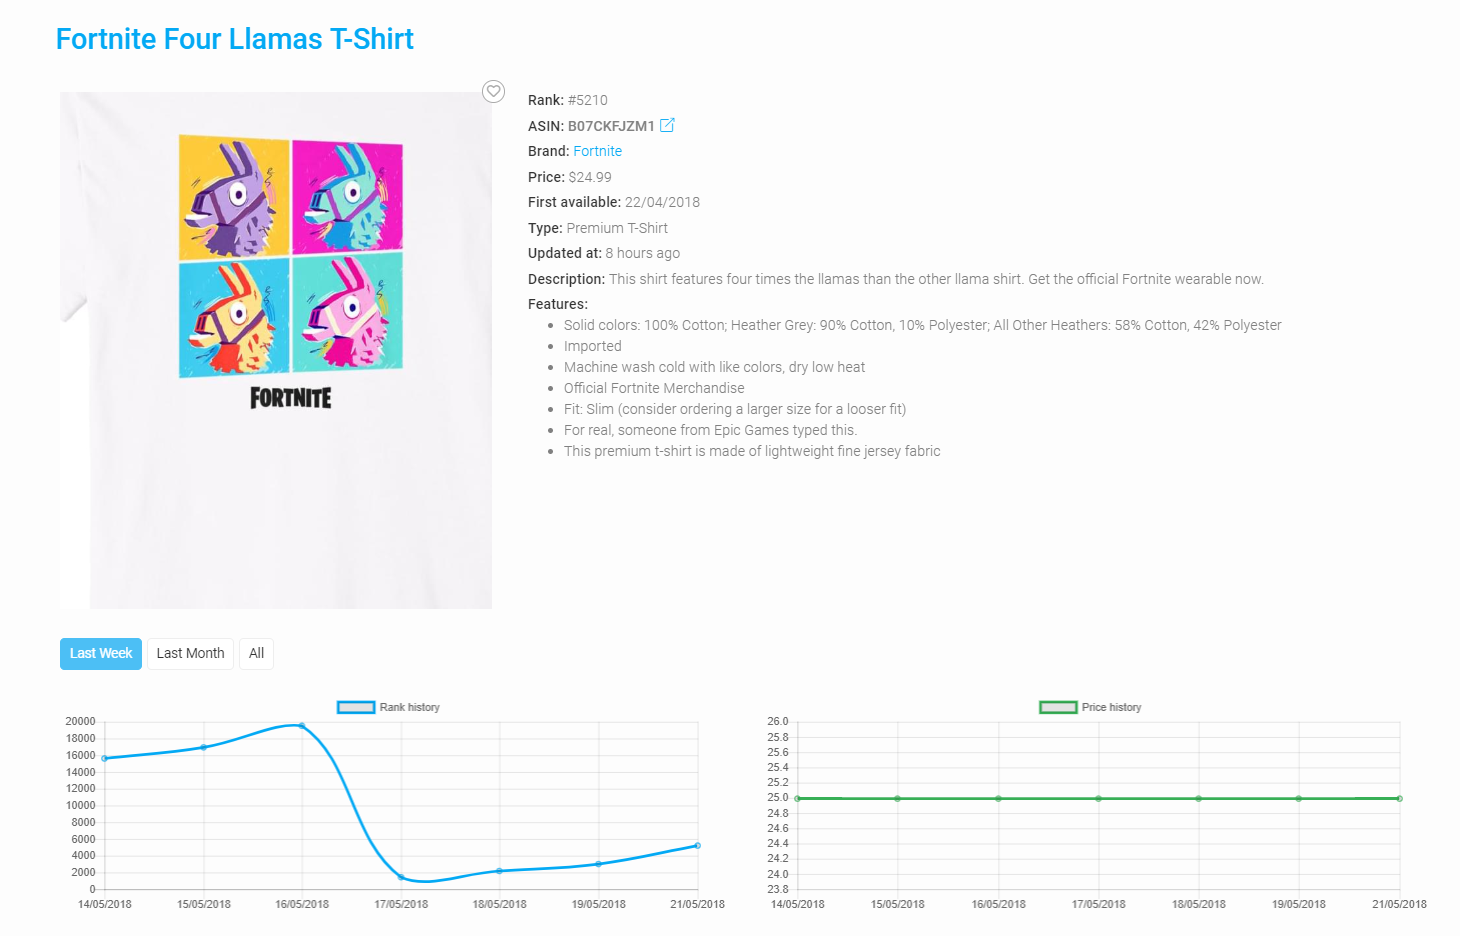The width and height of the screenshot is (1460, 936).
Task: Toggle the Rank history legend box
Action: point(356,707)
